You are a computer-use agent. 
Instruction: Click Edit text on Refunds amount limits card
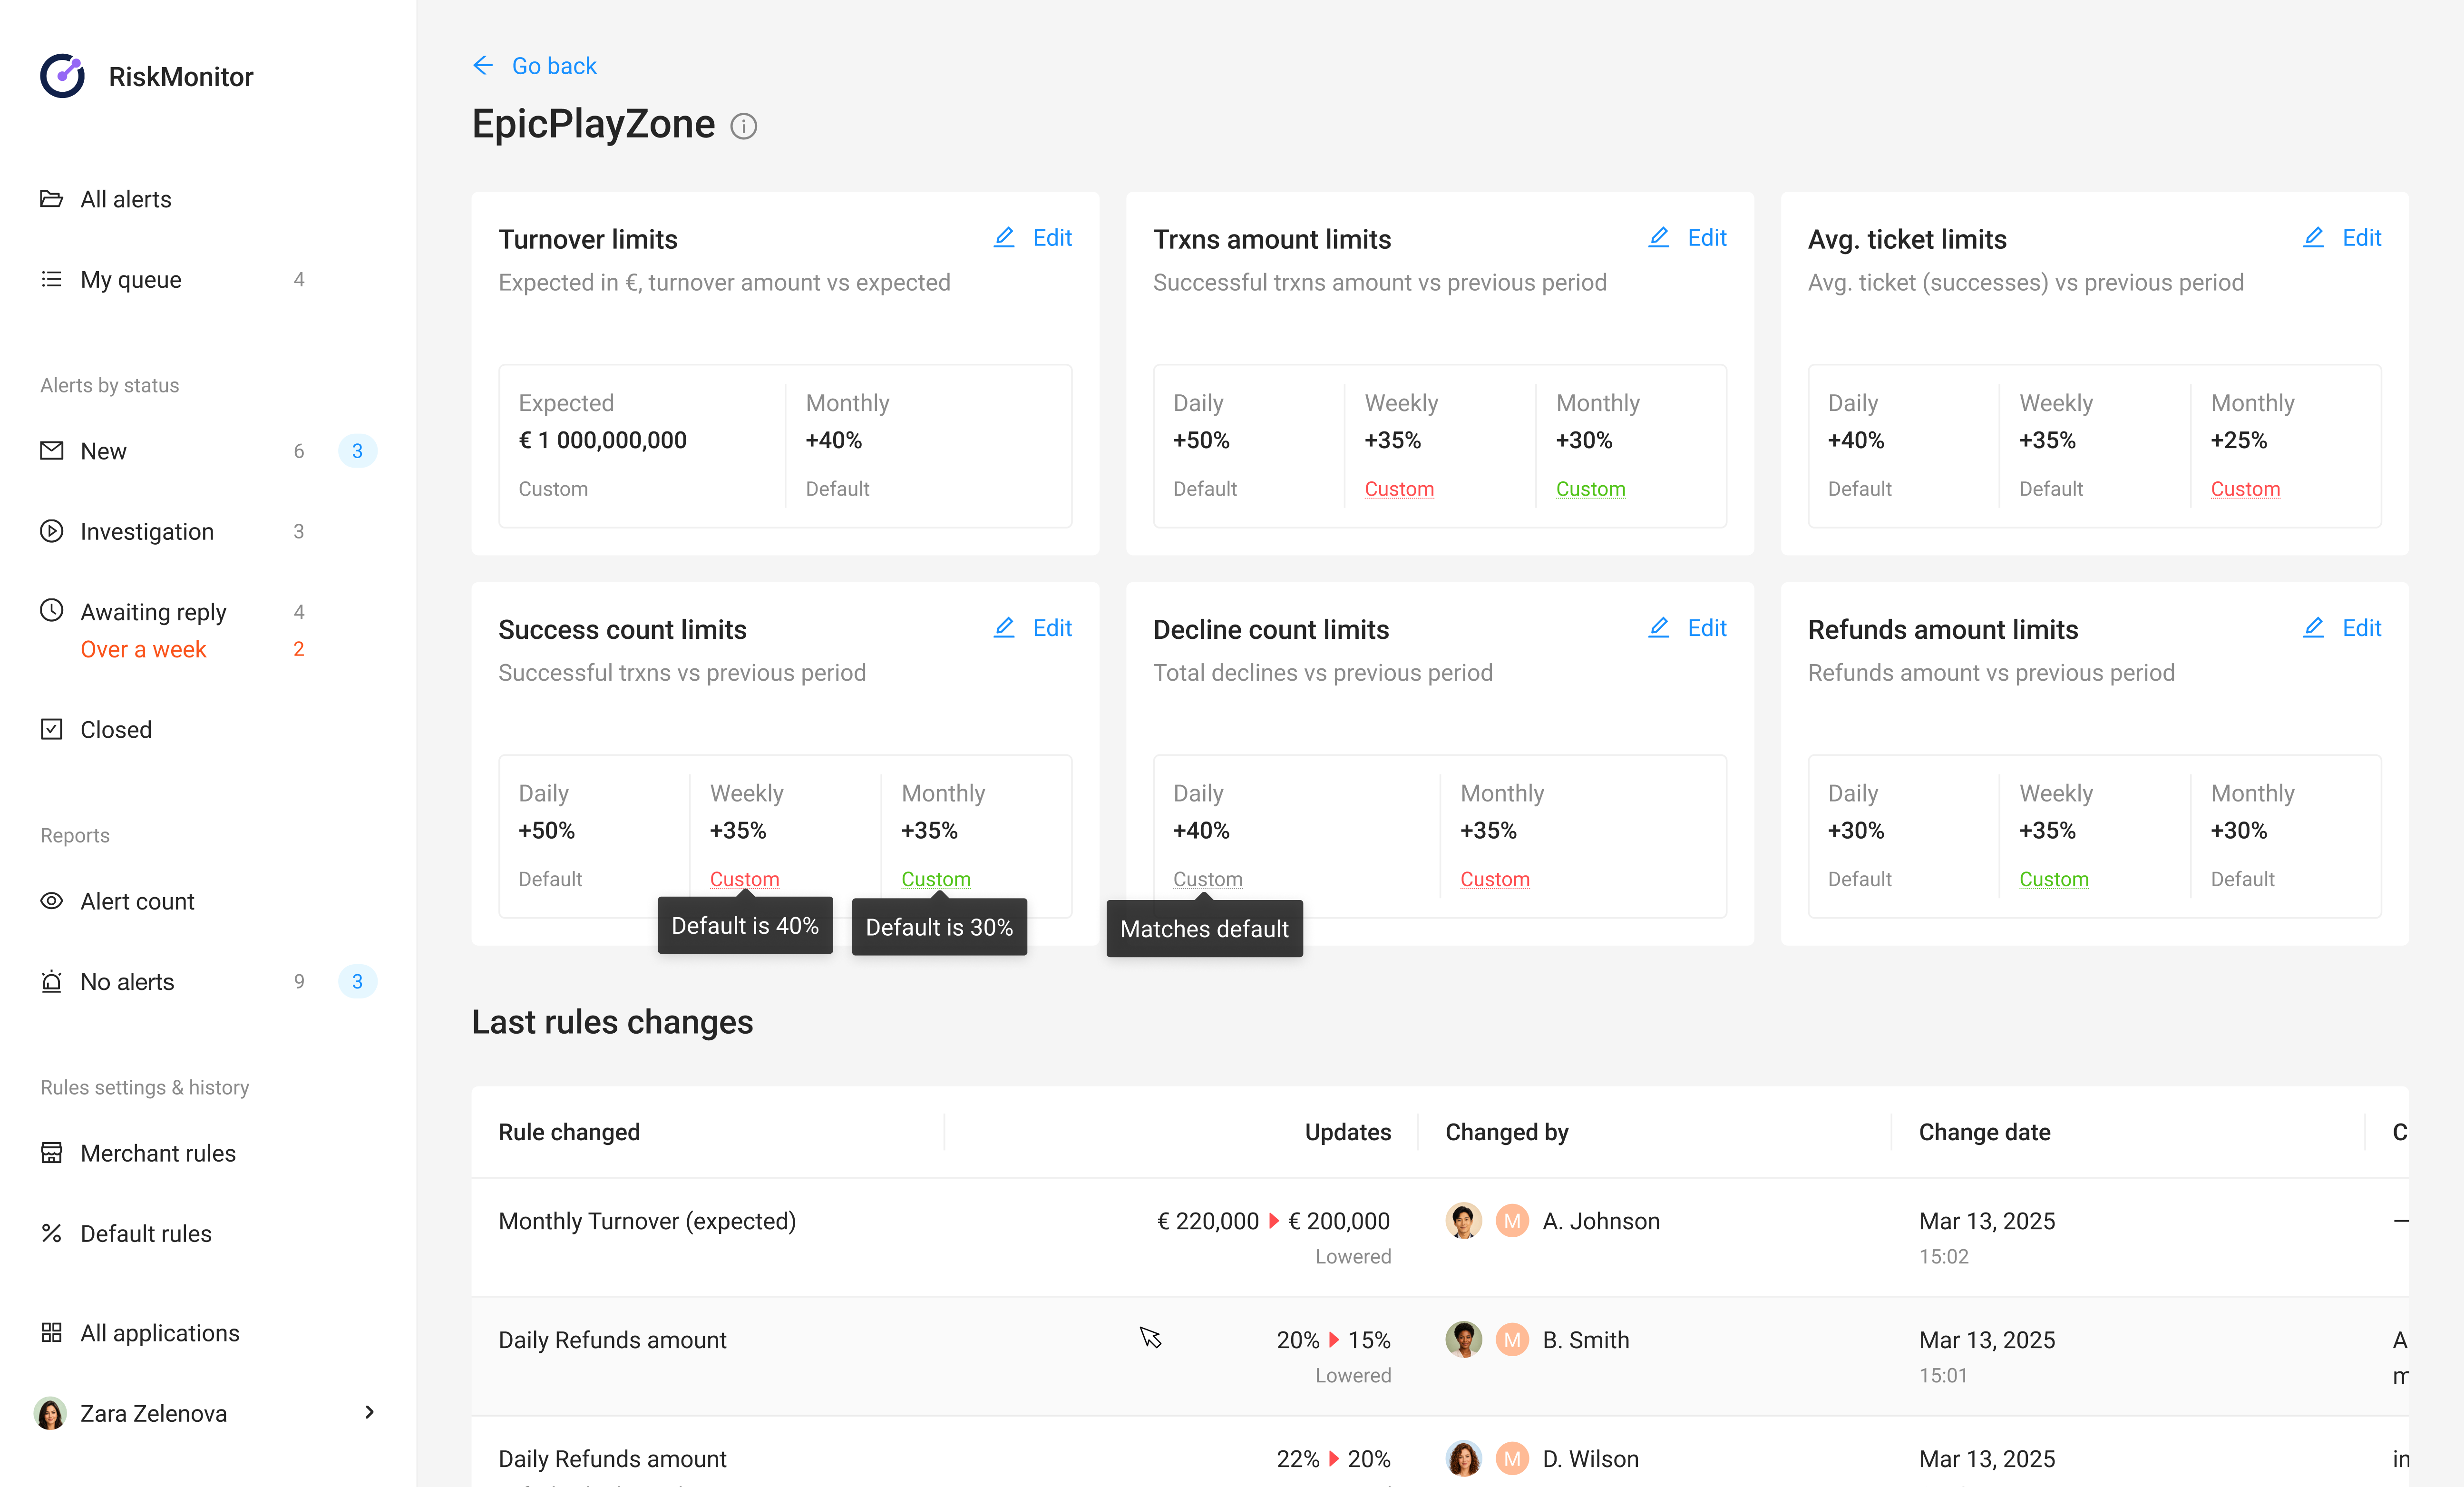2362,627
